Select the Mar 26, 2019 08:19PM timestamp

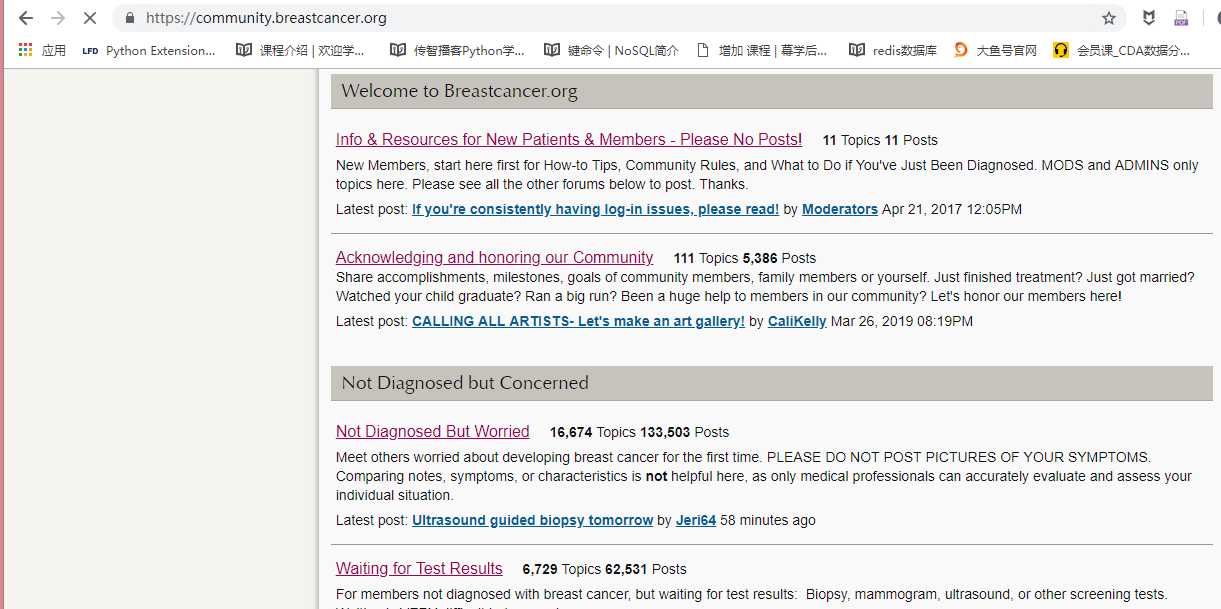902,321
